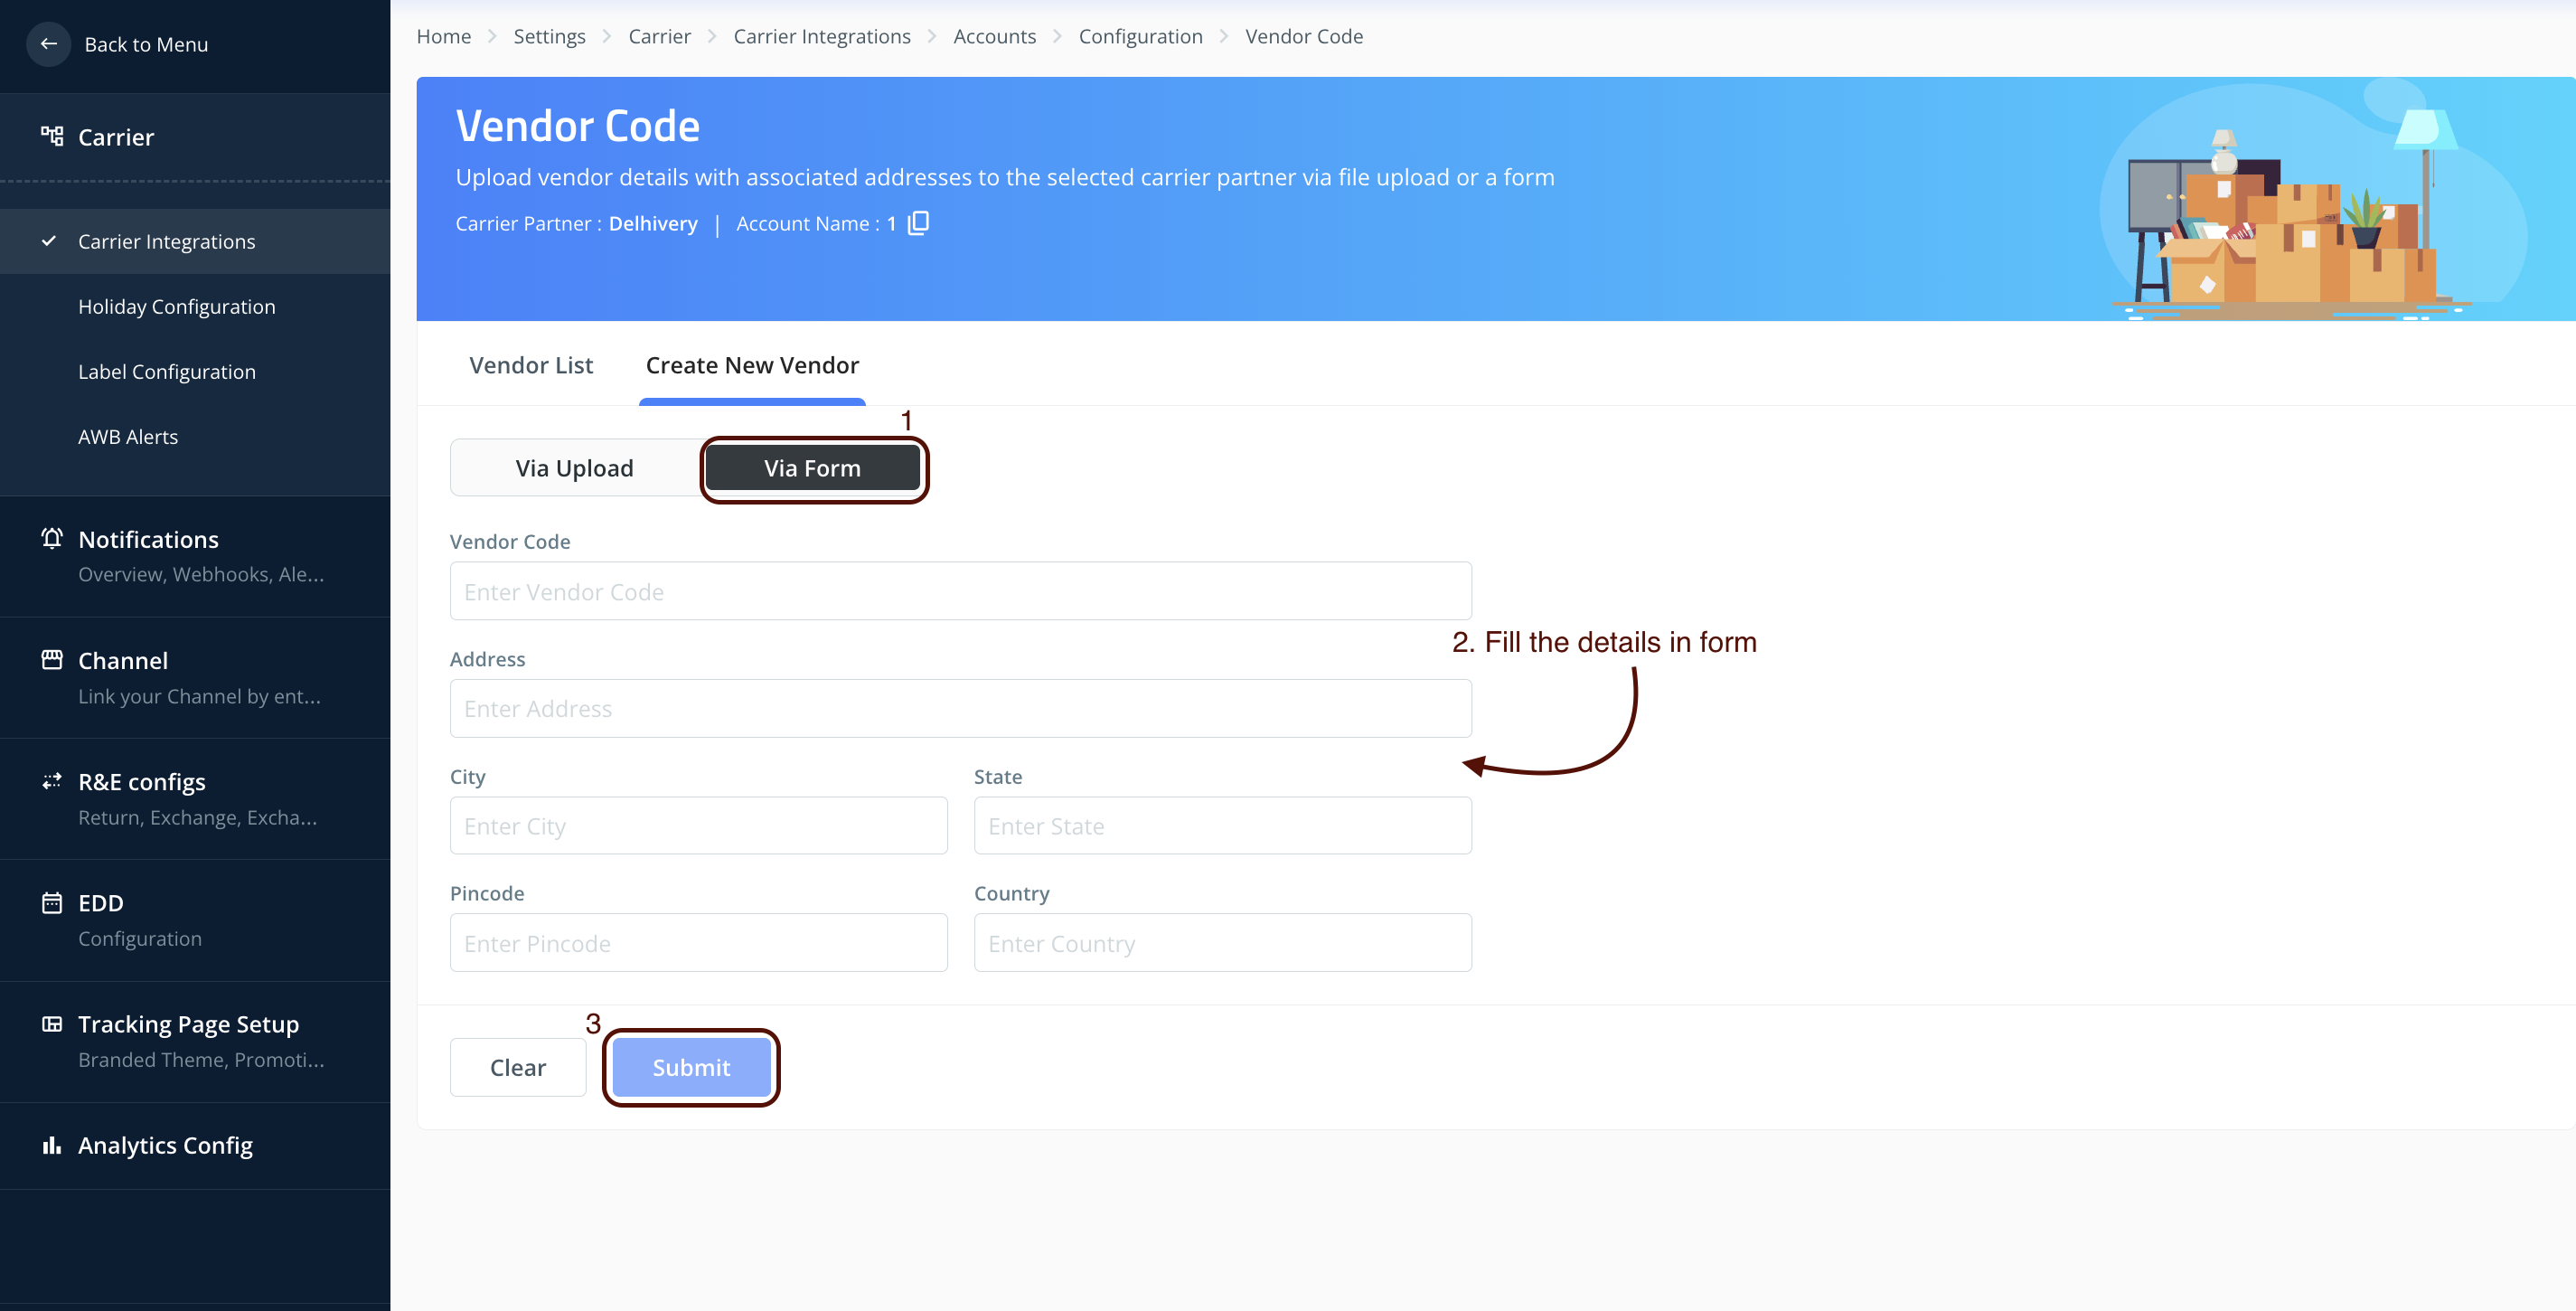The width and height of the screenshot is (2576, 1311).
Task: Go to Accounts in breadcrumb
Action: coord(994,36)
